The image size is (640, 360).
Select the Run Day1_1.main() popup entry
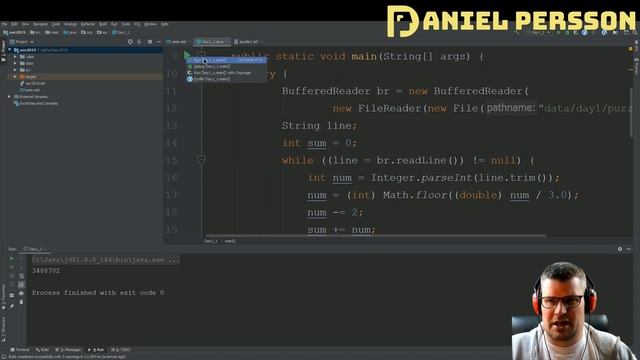pyautogui.click(x=227, y=60)
